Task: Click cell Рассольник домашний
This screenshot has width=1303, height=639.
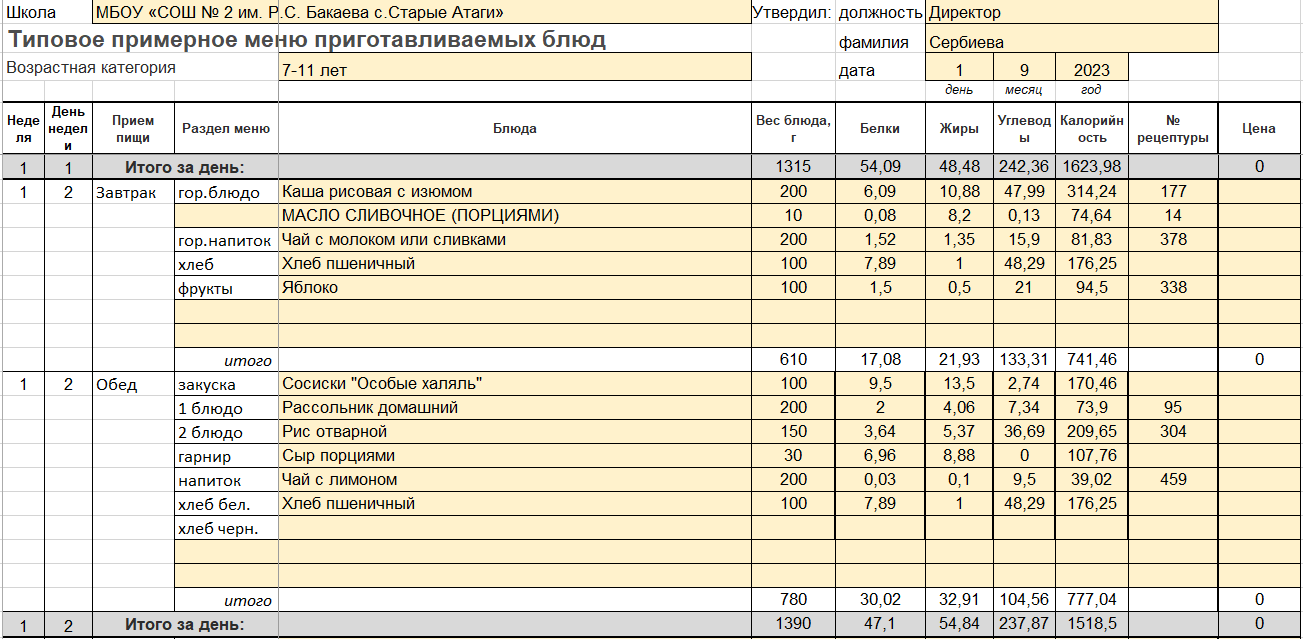Action: 515,408
